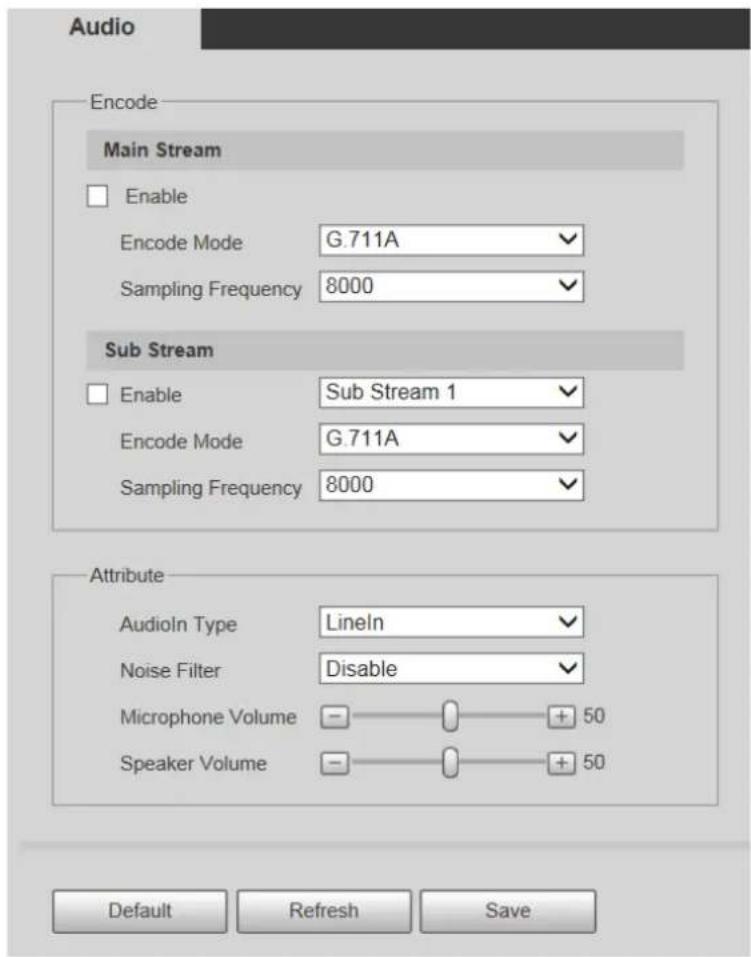
Task: Open Main Stream Encode Mode dropdown
Action: pyautogui.click(x=451, y=240)
